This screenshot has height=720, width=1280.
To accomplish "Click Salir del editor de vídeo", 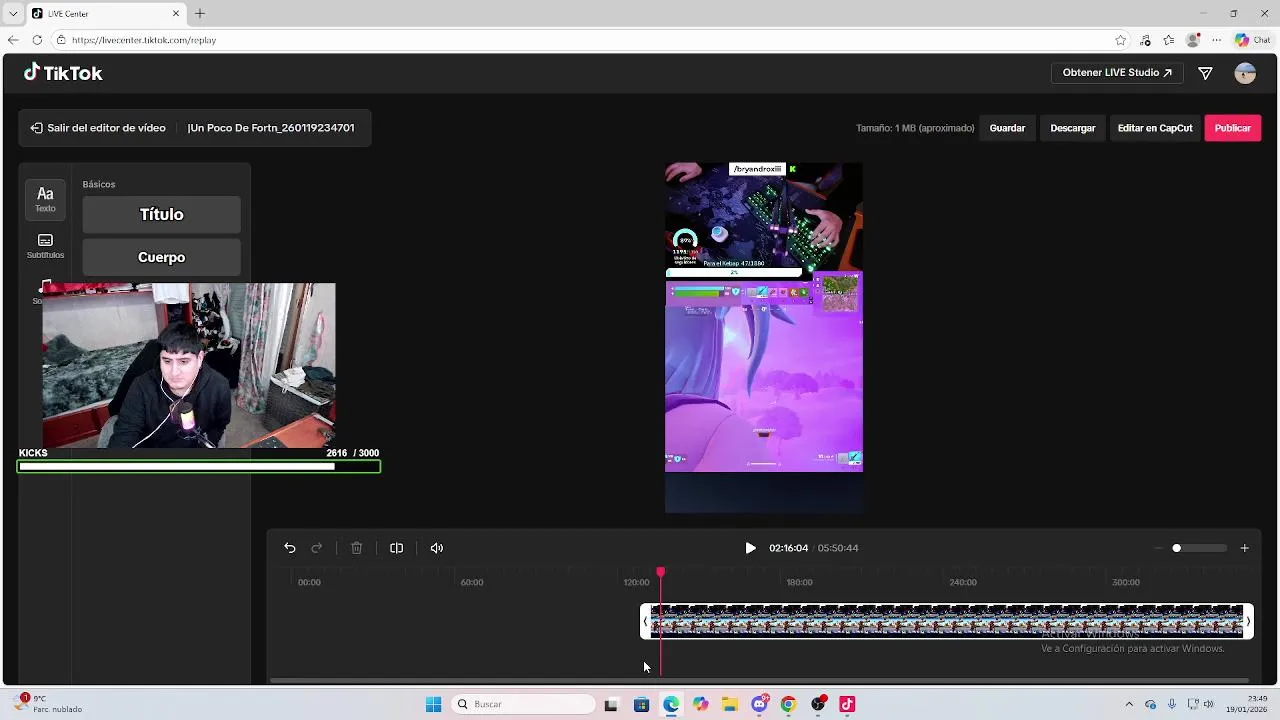I will (x=98, y=128).
